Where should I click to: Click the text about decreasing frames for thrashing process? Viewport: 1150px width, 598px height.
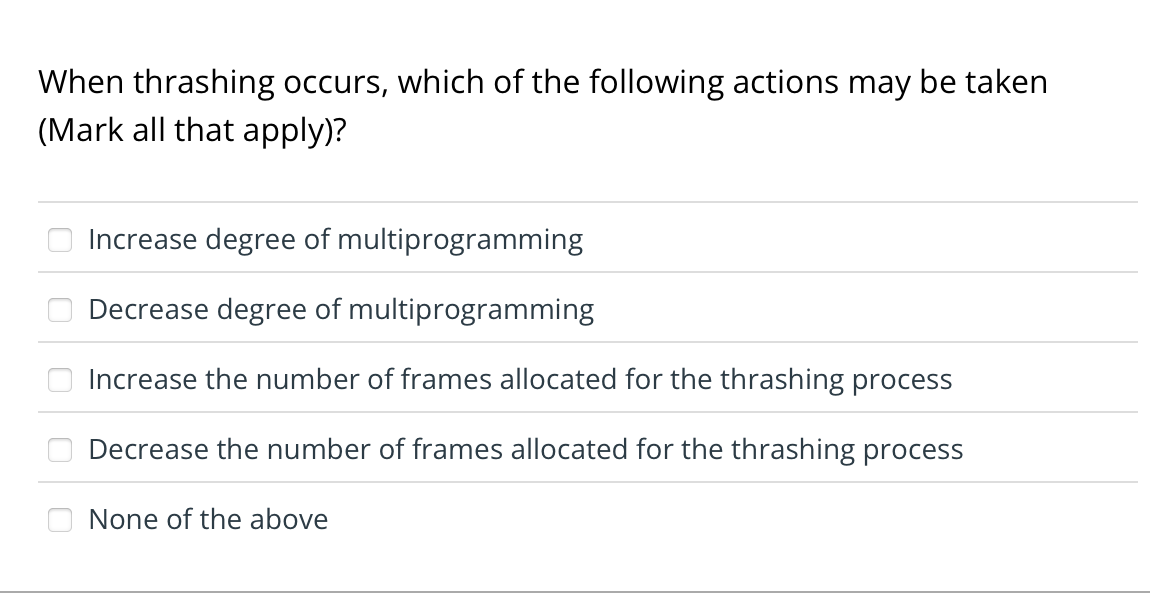coord(525,450)
